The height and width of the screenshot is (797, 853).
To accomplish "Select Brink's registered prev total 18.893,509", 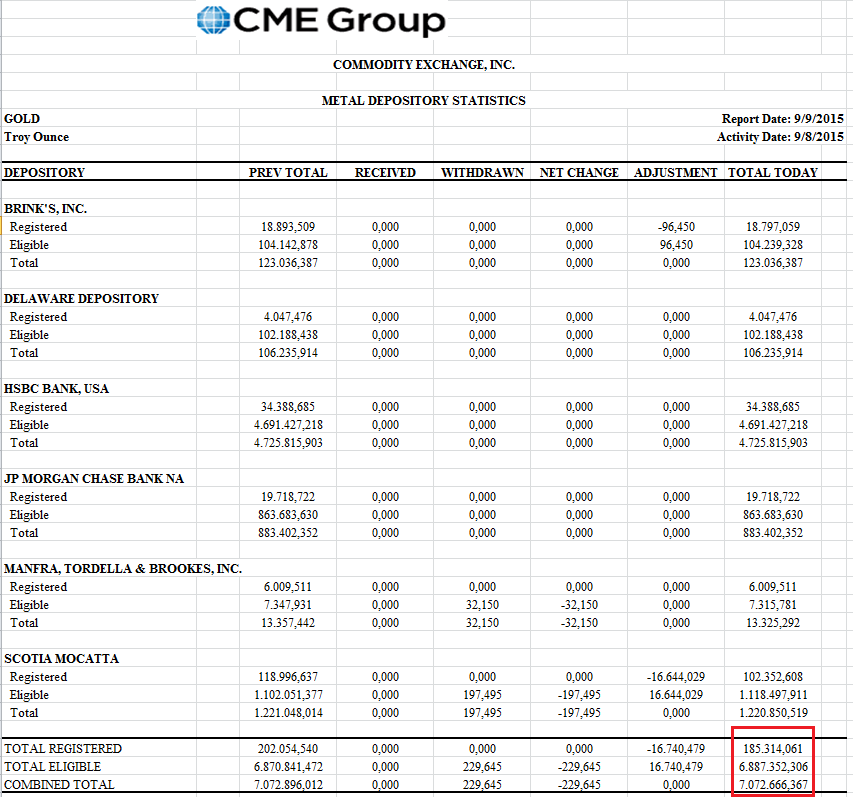I will click(288, 227).
